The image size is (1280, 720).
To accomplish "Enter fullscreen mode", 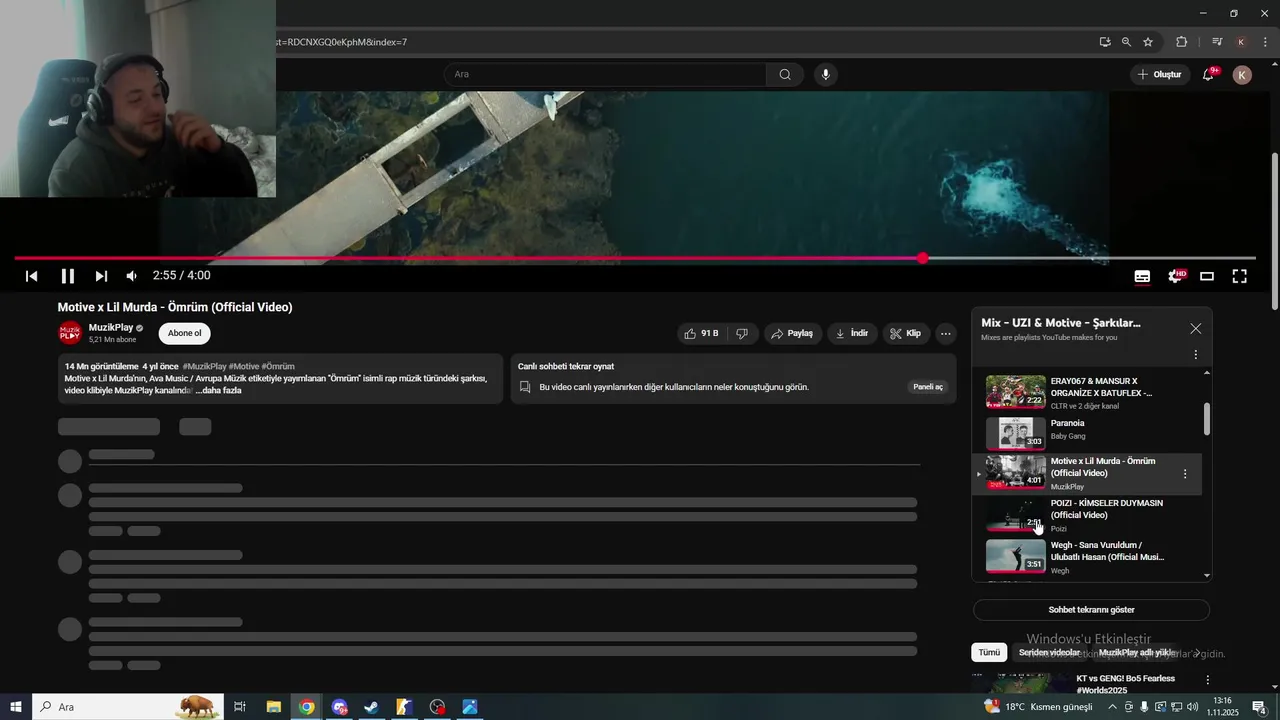I will coord(1239,276).
